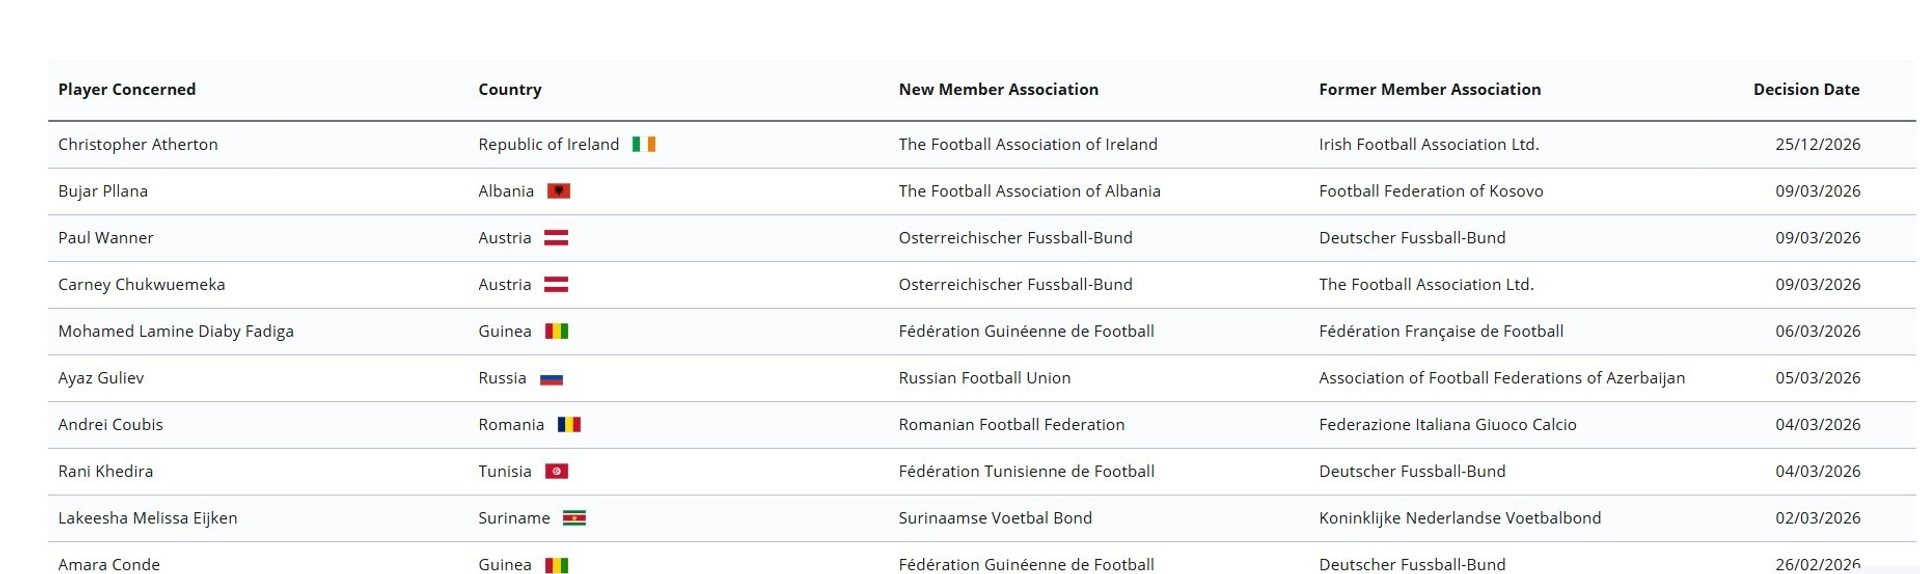
Task: Click the Albania flag icon
Action: point(558,191)
